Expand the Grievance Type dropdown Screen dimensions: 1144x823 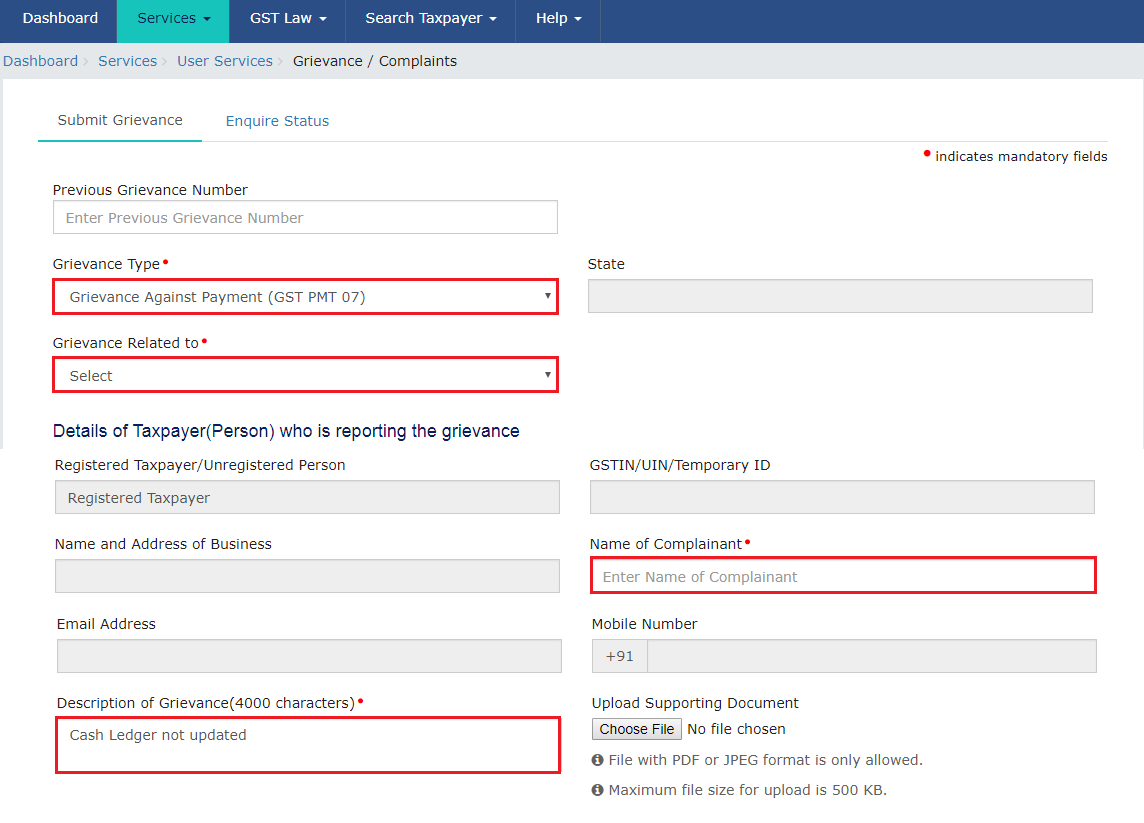(x=305, y=297)
